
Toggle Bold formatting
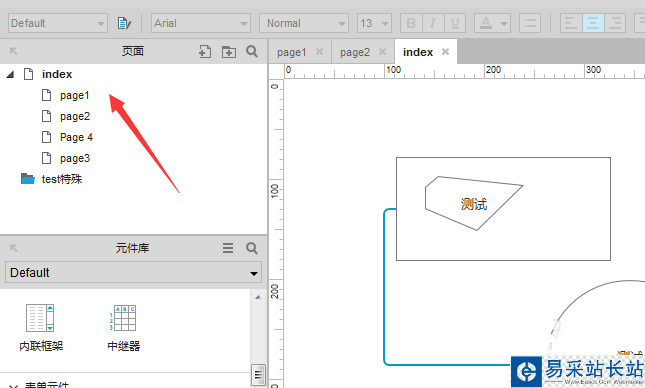411,23
